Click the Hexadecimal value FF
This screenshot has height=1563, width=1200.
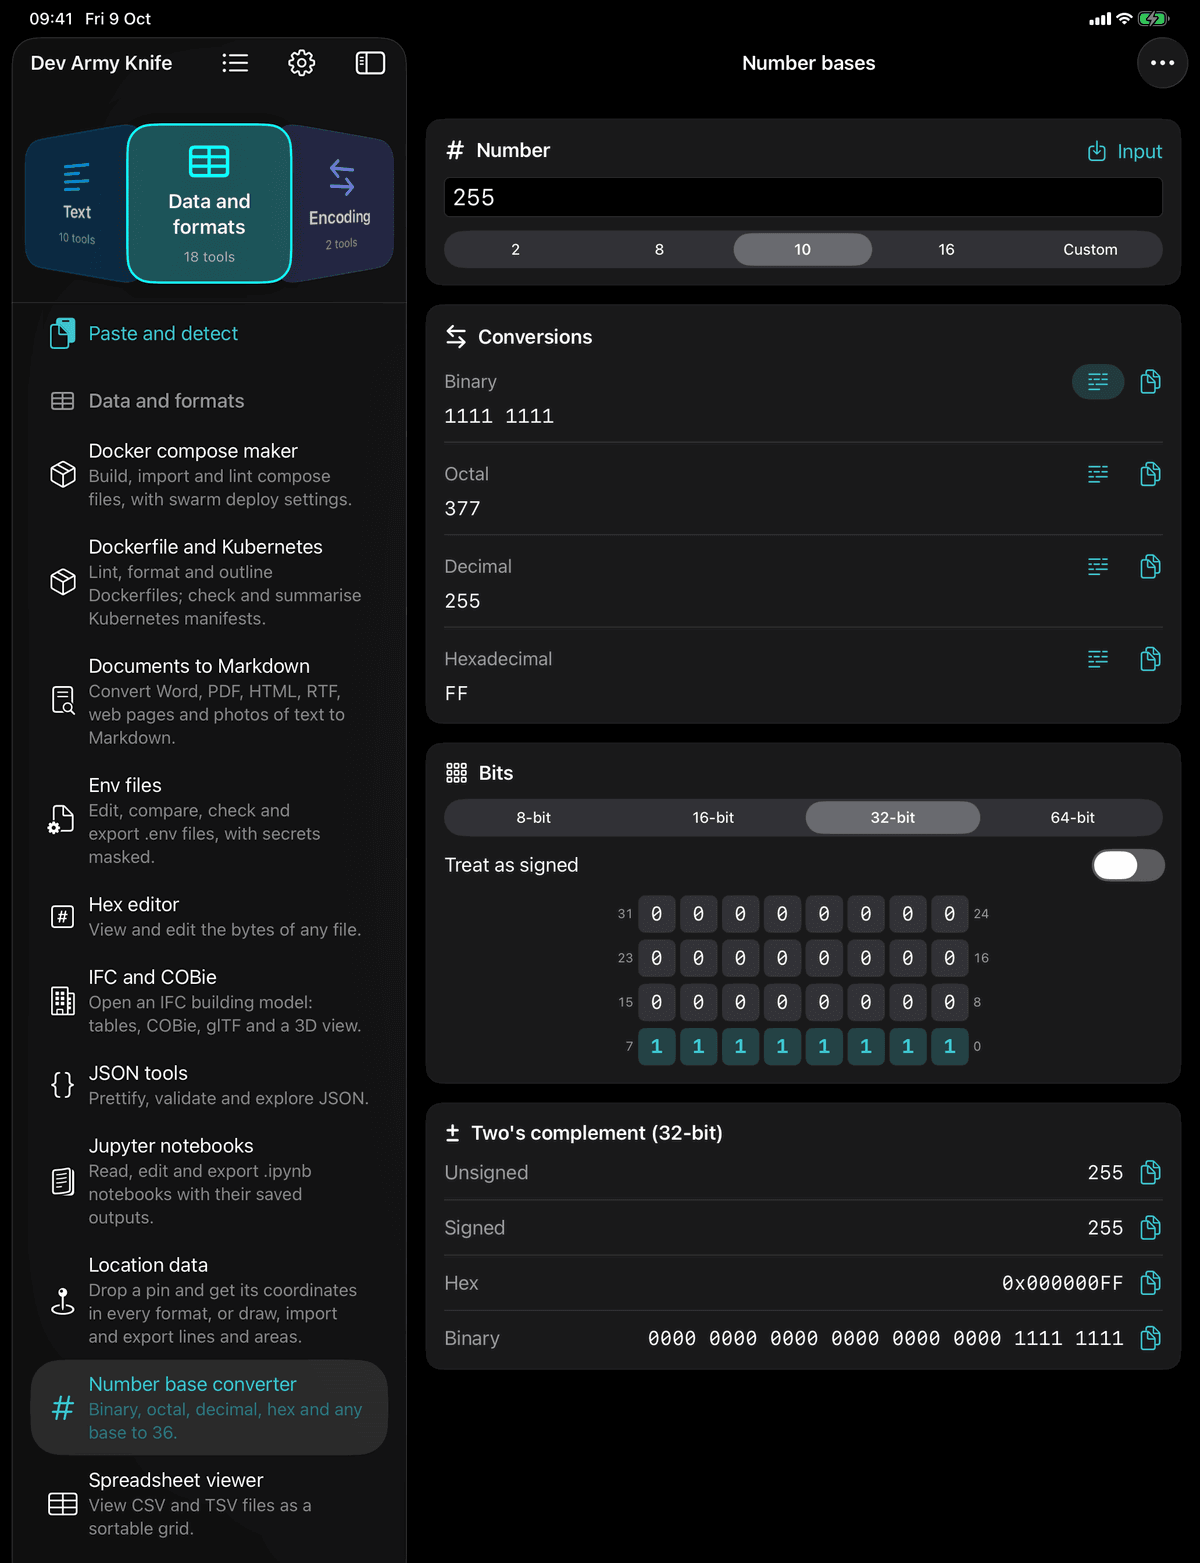click(x=456, y=693)
